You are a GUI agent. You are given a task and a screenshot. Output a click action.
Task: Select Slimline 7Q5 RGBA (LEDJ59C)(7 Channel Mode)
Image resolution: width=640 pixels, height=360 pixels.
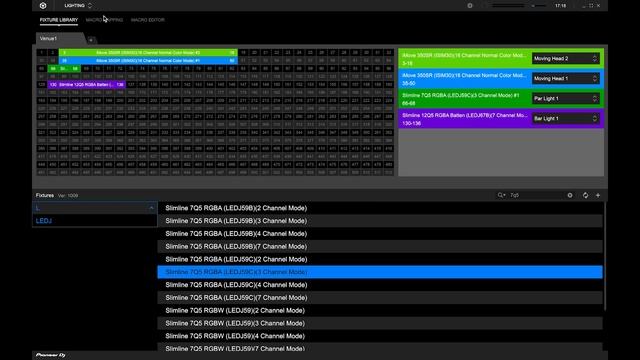(380, 298)
